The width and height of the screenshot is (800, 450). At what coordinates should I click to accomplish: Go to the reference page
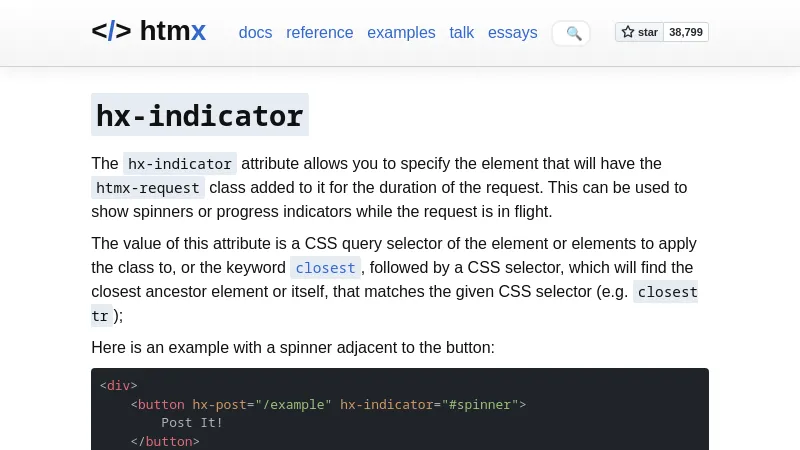tap(319, 32)
